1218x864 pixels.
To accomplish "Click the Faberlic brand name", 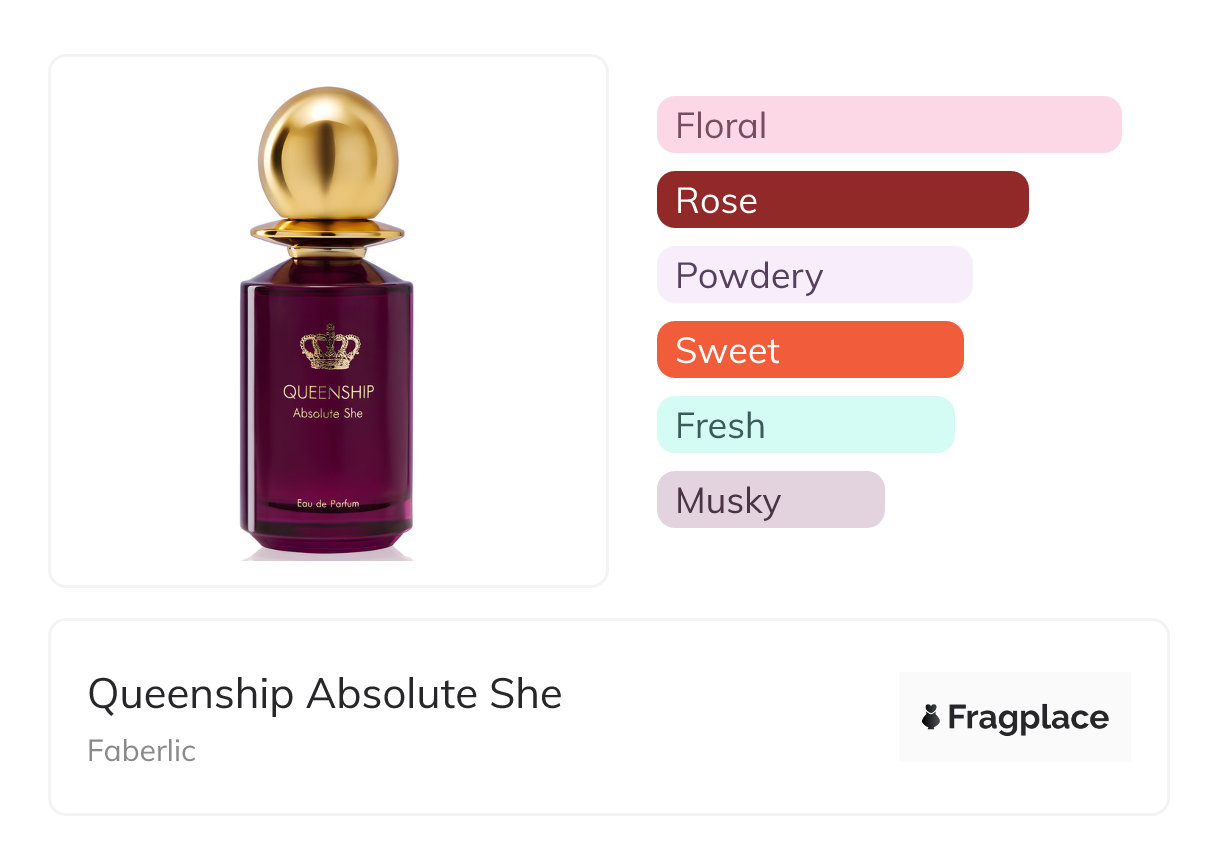I will point(141,751).
